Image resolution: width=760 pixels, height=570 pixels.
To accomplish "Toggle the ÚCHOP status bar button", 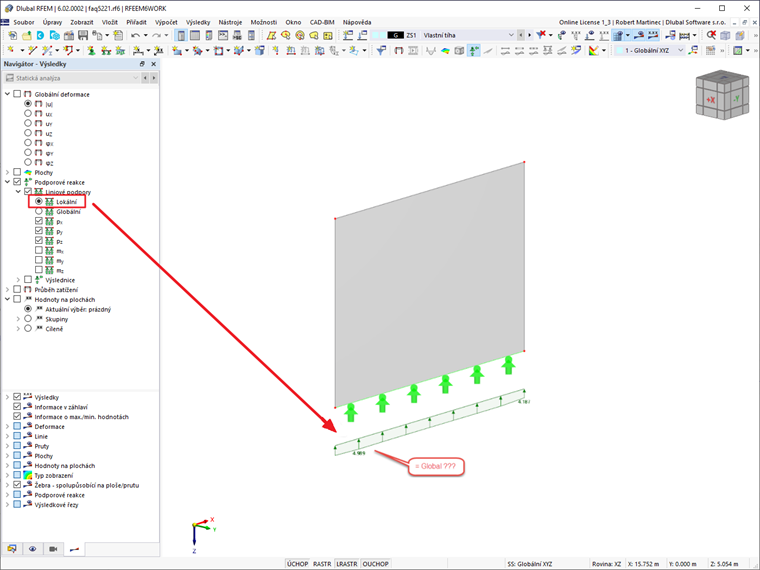I will point(297,564).
